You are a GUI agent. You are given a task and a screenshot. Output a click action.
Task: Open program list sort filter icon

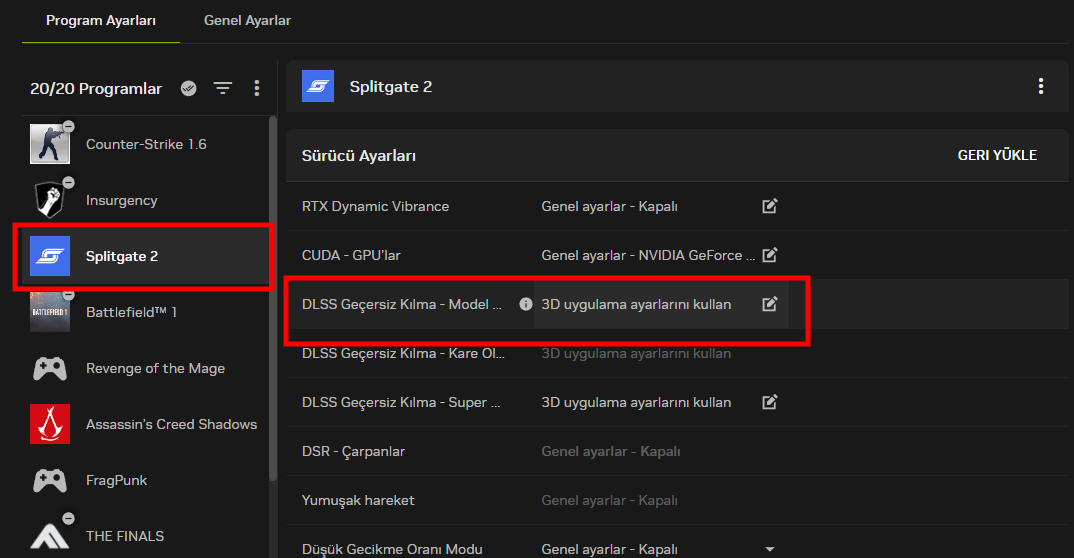[223, 88]
